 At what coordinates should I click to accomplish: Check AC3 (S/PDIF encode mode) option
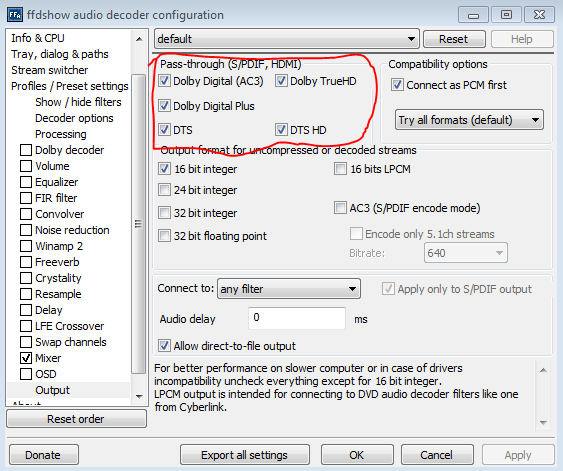[x=340, y=208]
